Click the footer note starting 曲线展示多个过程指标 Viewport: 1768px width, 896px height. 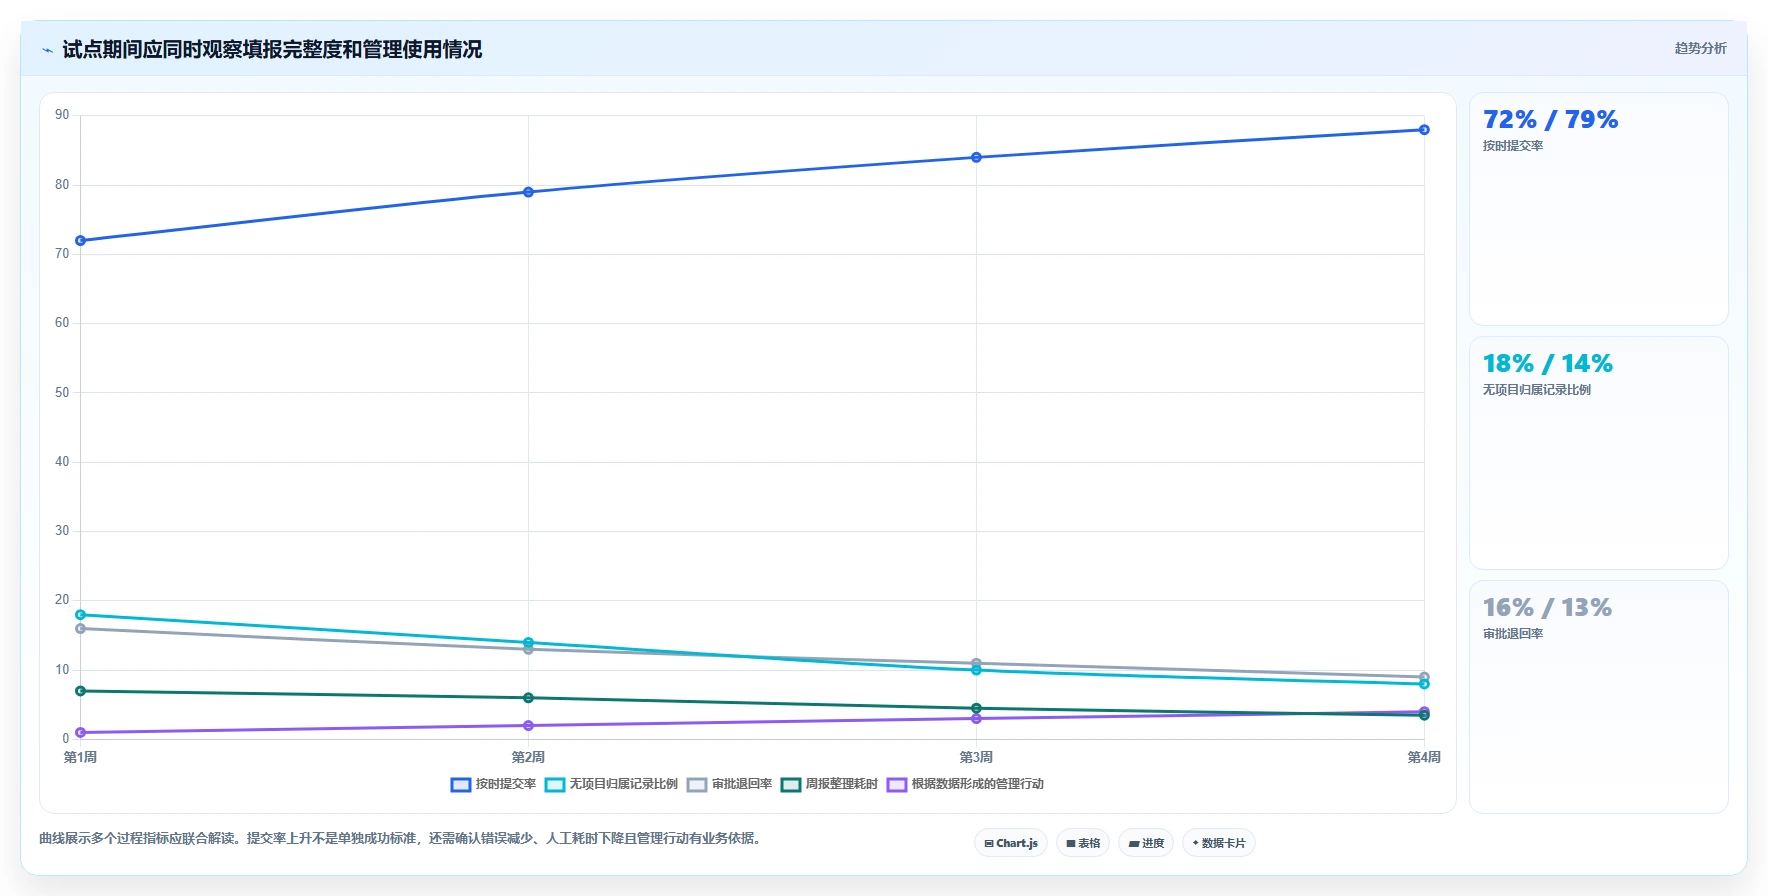[x=402, y=838]
